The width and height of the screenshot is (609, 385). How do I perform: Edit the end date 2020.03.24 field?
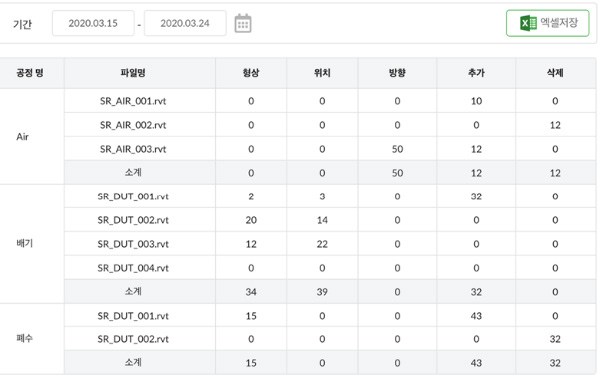185,23
